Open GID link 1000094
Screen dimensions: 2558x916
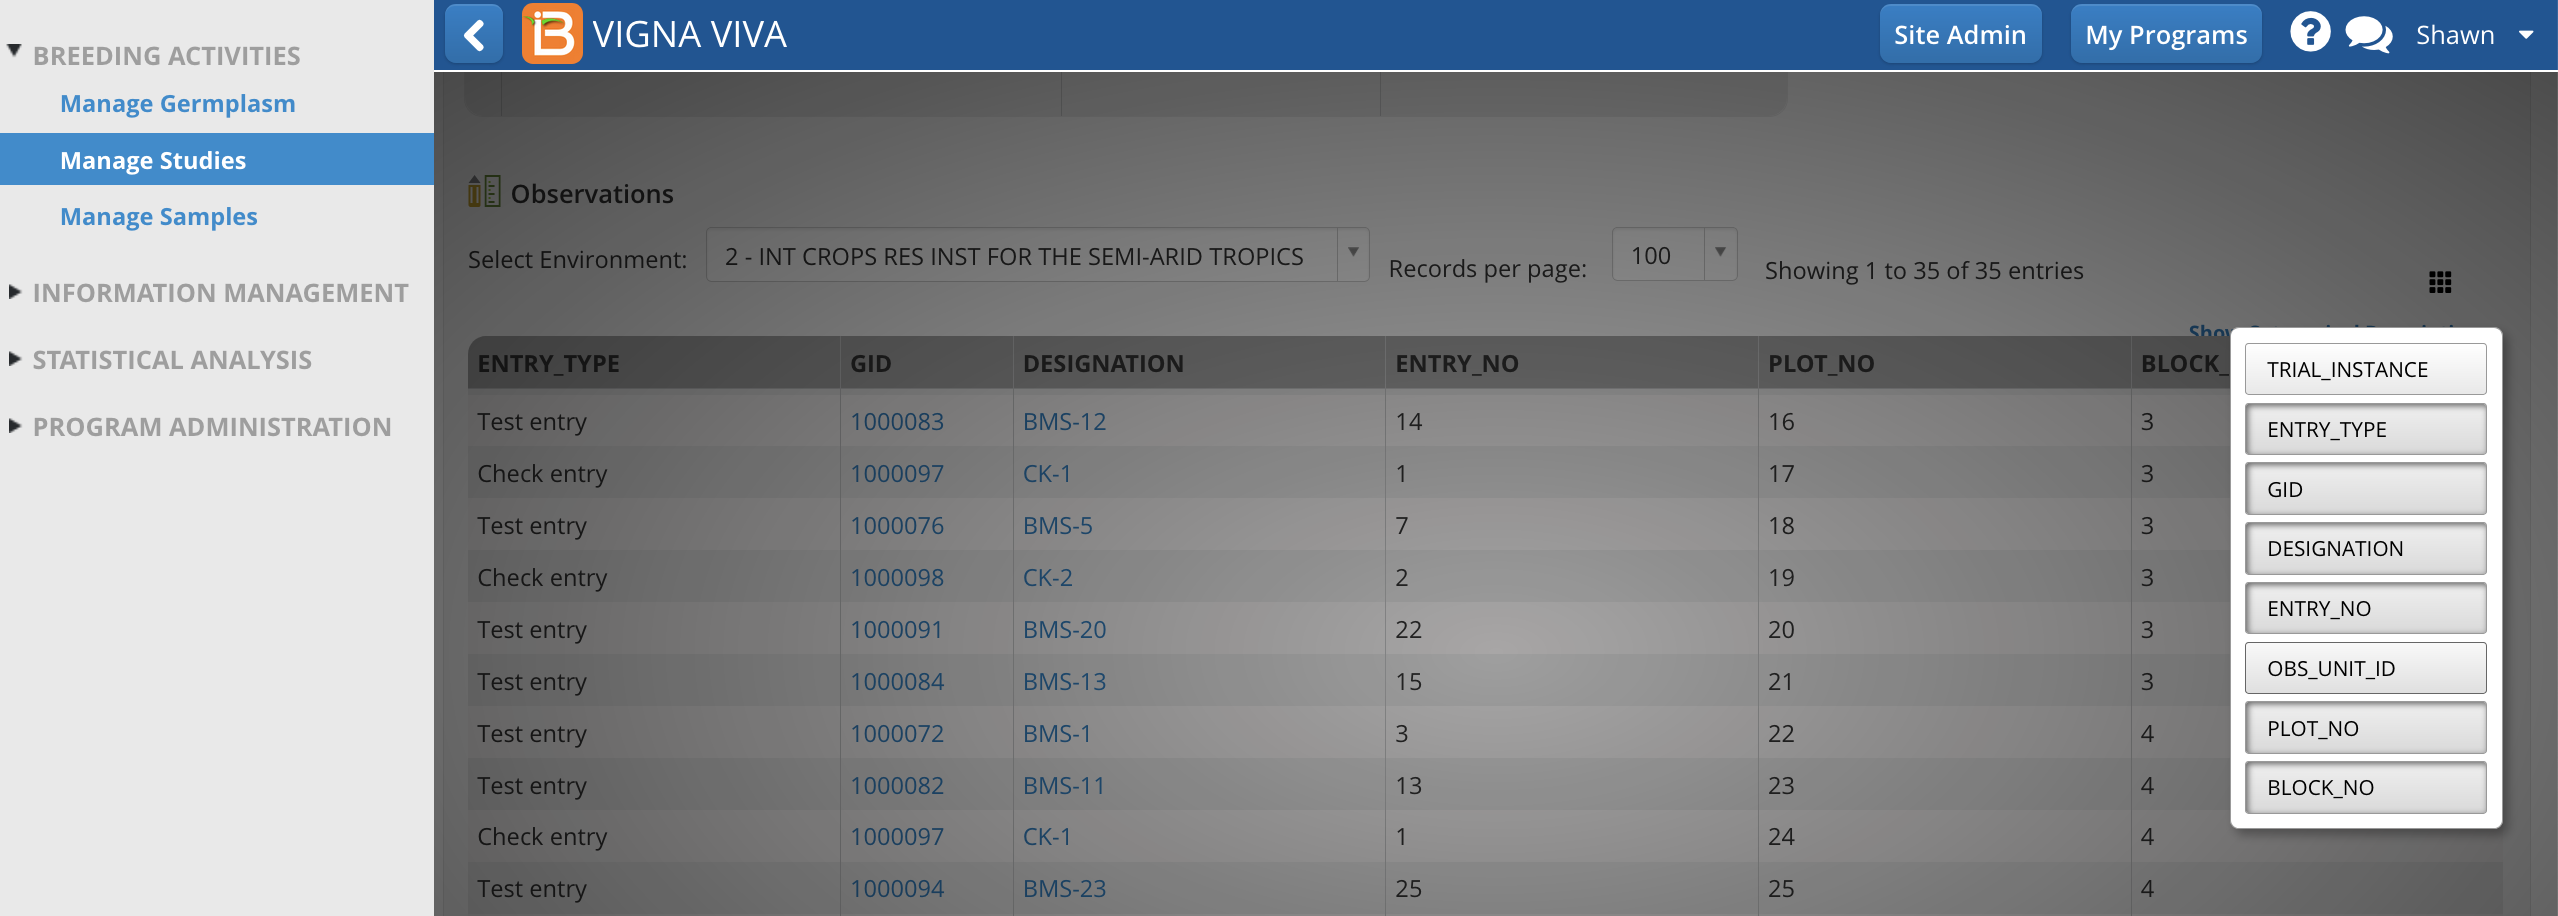coord(897,888)
